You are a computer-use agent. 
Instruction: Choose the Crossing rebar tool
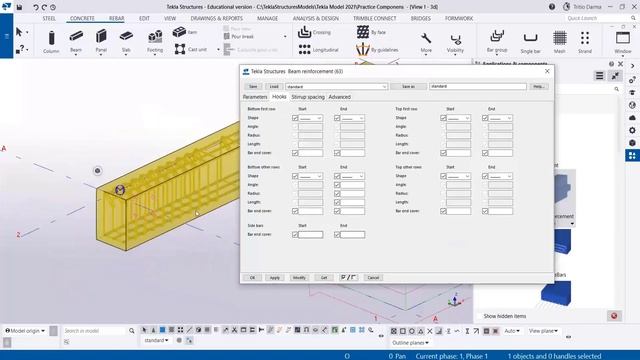314,32
